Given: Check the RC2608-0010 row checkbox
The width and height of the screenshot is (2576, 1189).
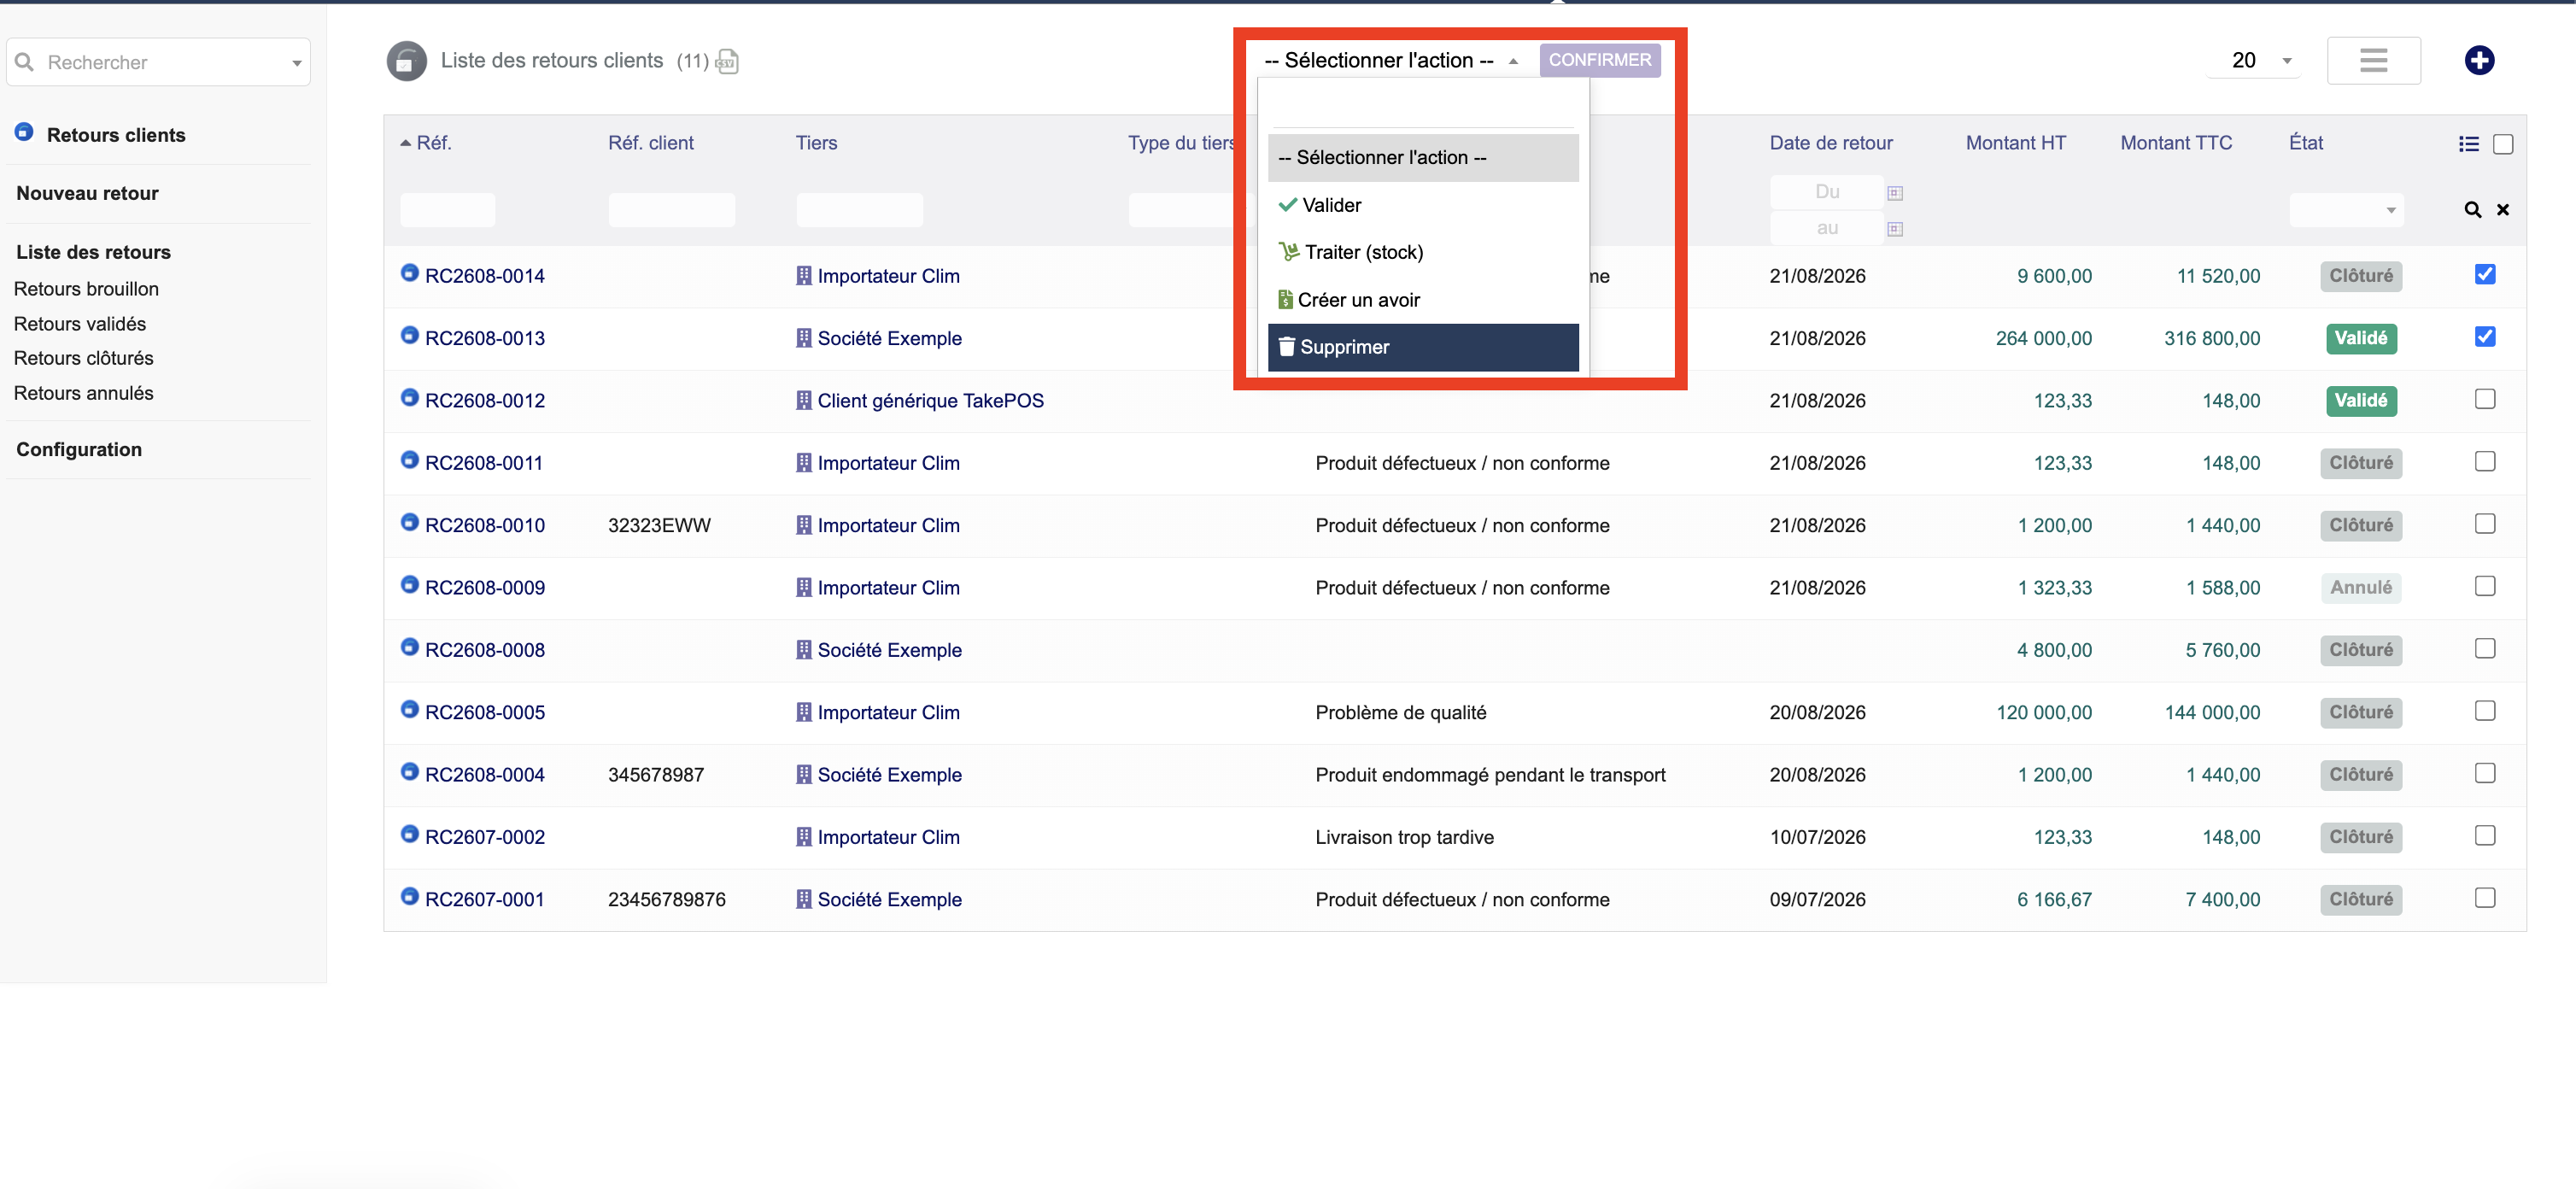Looking at the screenshot, I should pos(2485,524).
